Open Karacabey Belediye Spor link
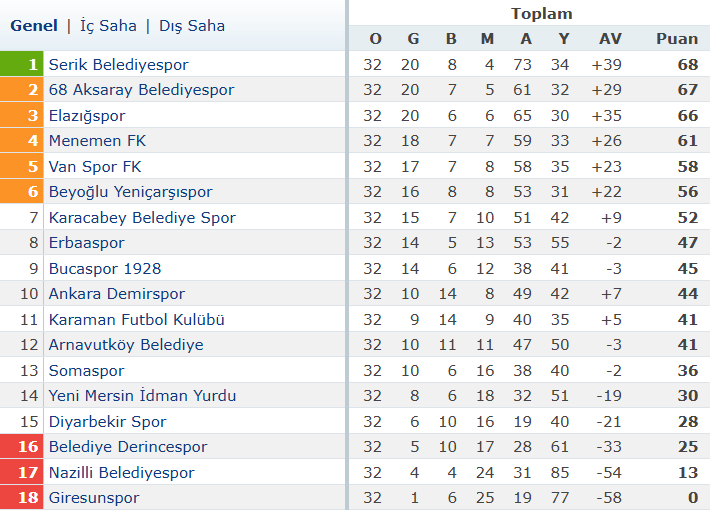 click(142, 218)
